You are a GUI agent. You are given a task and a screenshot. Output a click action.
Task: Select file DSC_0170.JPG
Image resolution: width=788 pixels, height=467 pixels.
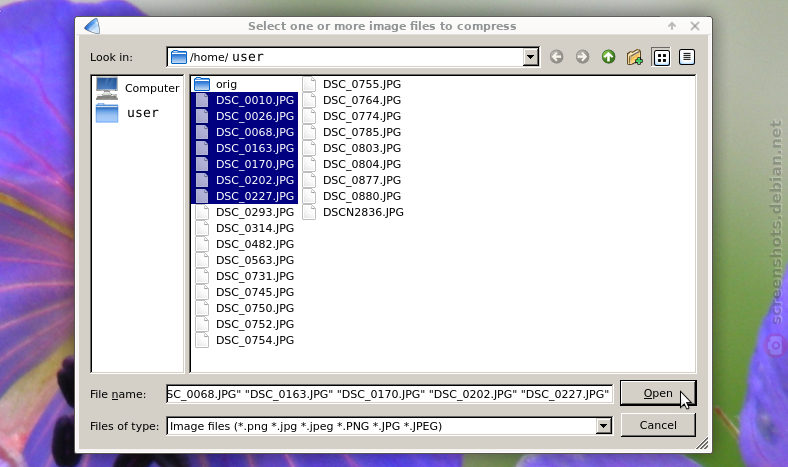pos(245,164)
